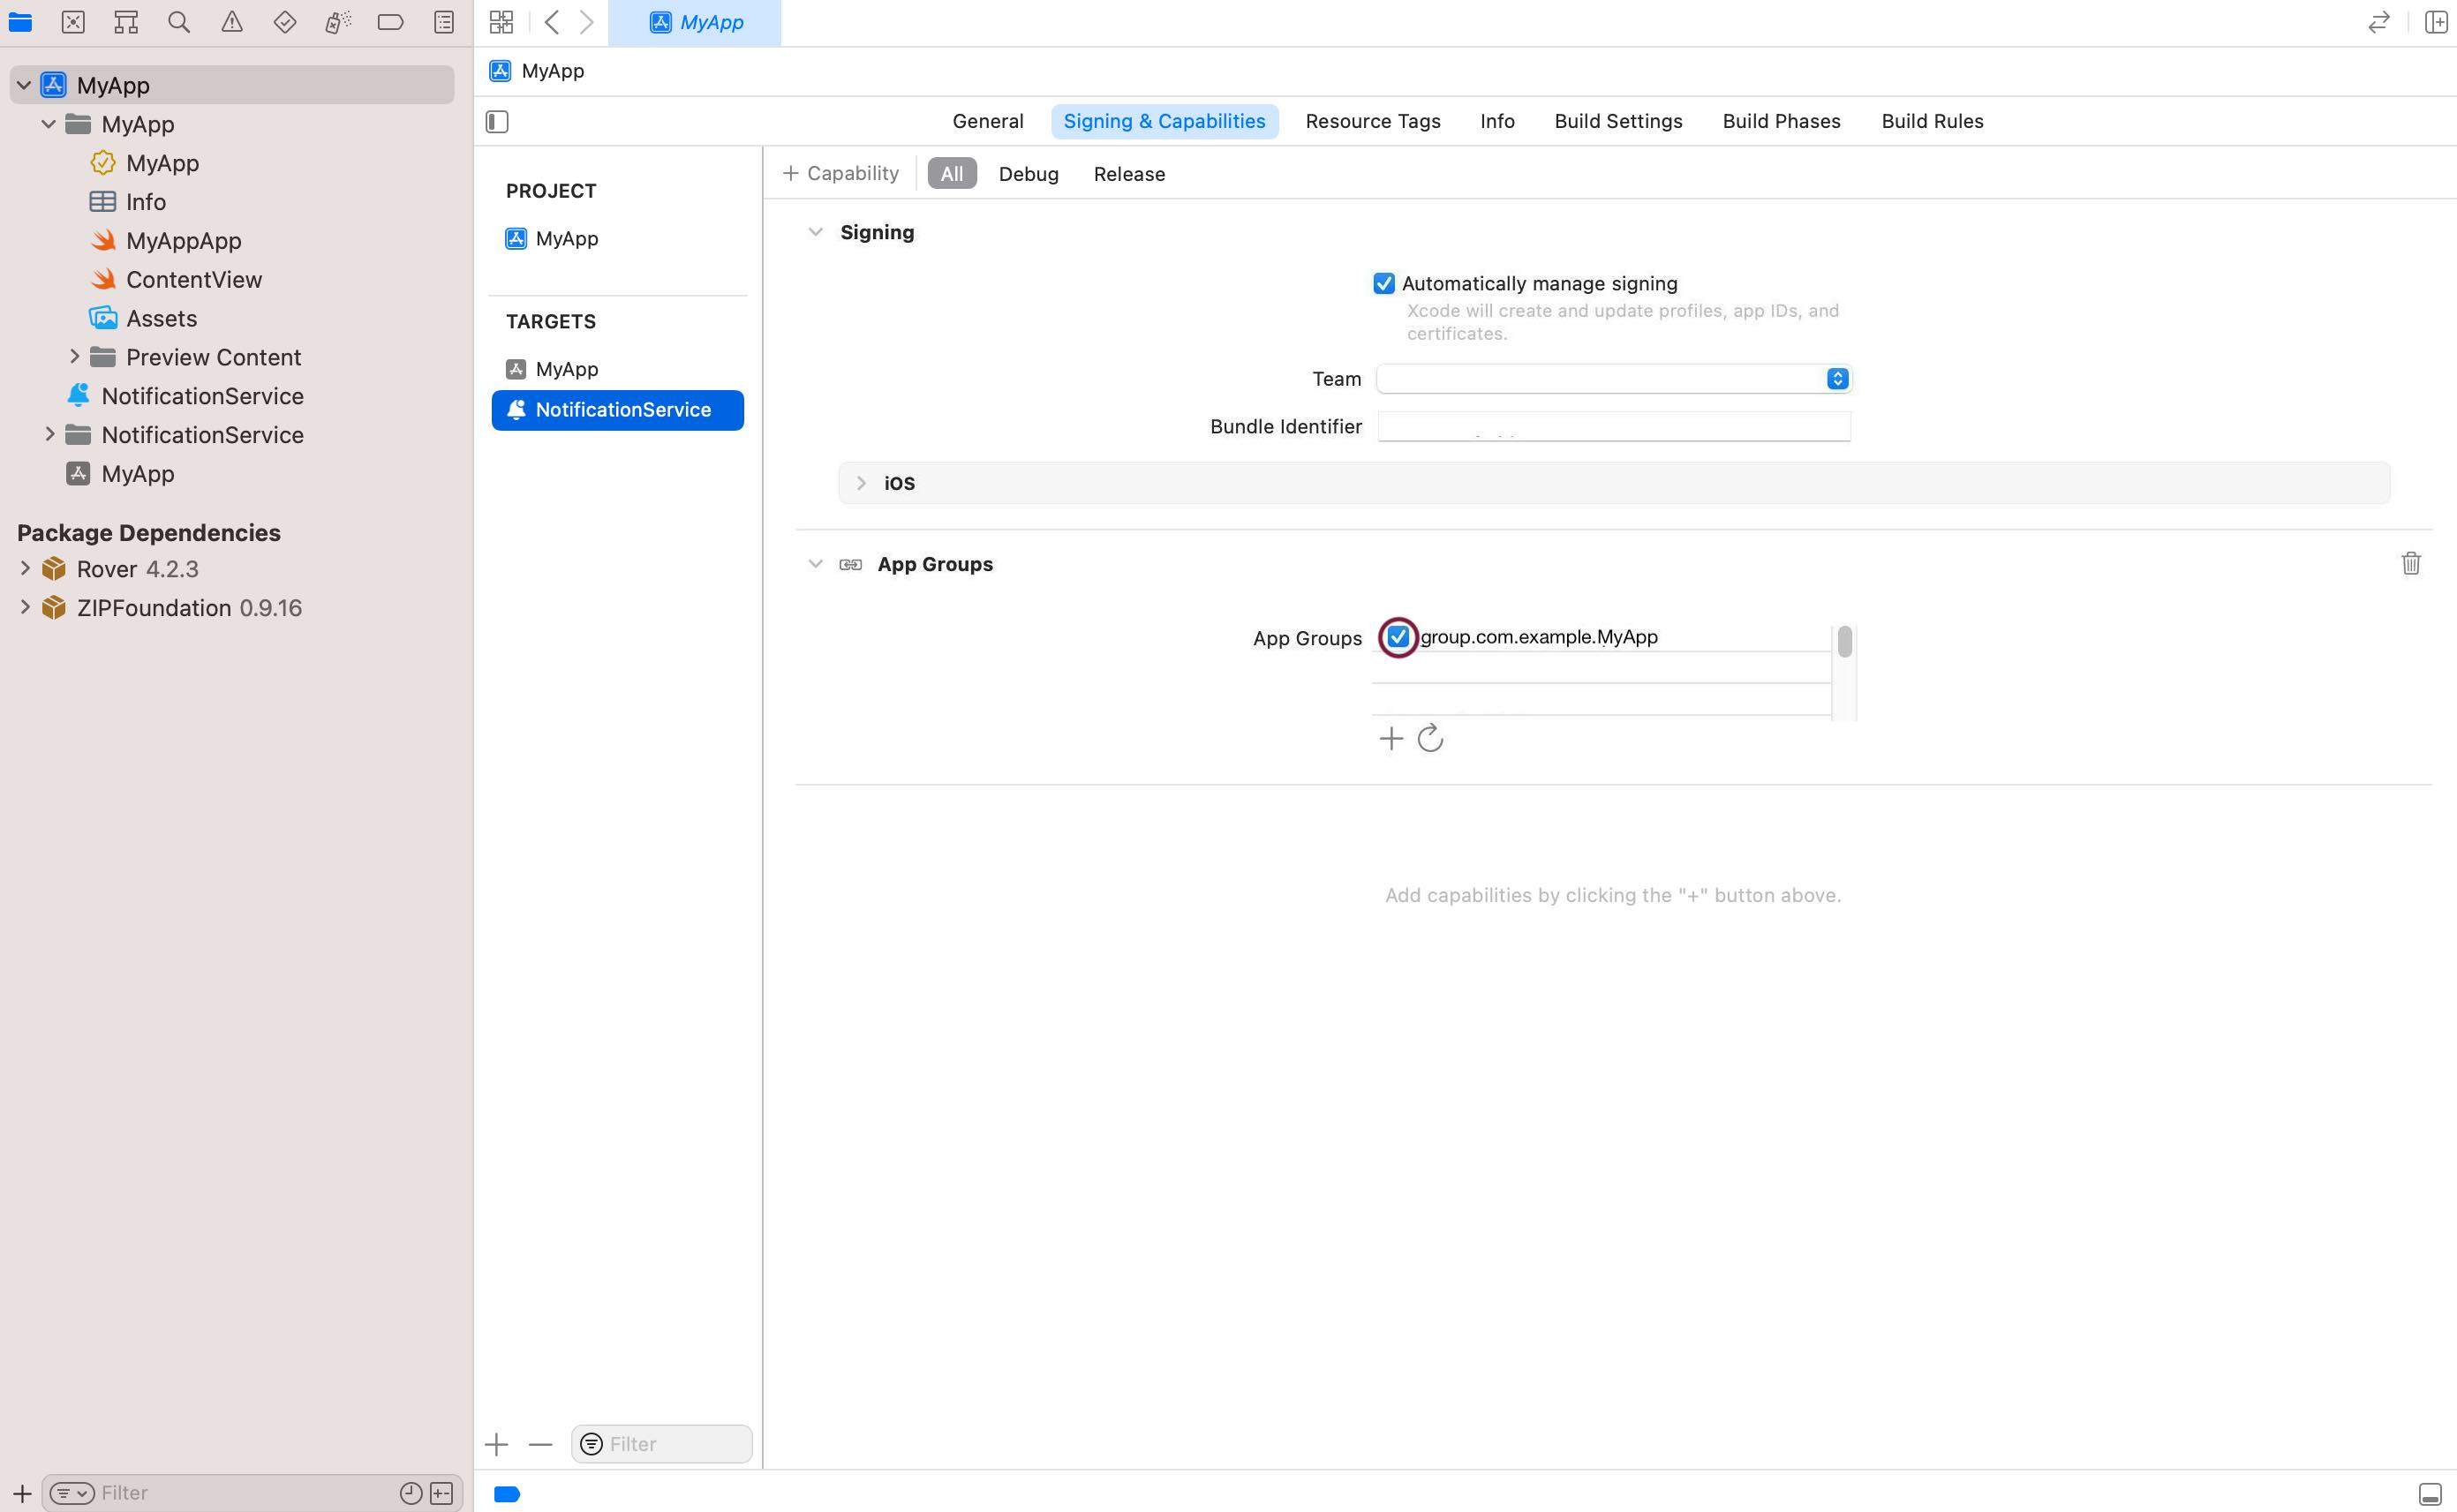Select the All configurations filter
Viewport: 2457px width, 1512px height.
point(952,173)
